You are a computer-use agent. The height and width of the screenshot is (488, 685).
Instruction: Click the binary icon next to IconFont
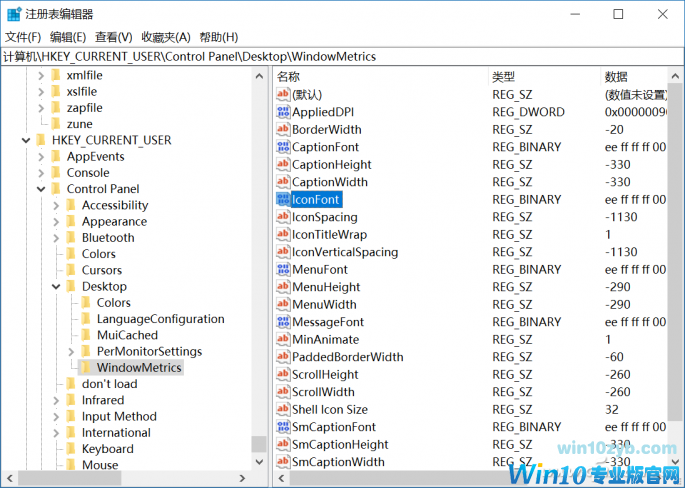[x=283, y=199]
